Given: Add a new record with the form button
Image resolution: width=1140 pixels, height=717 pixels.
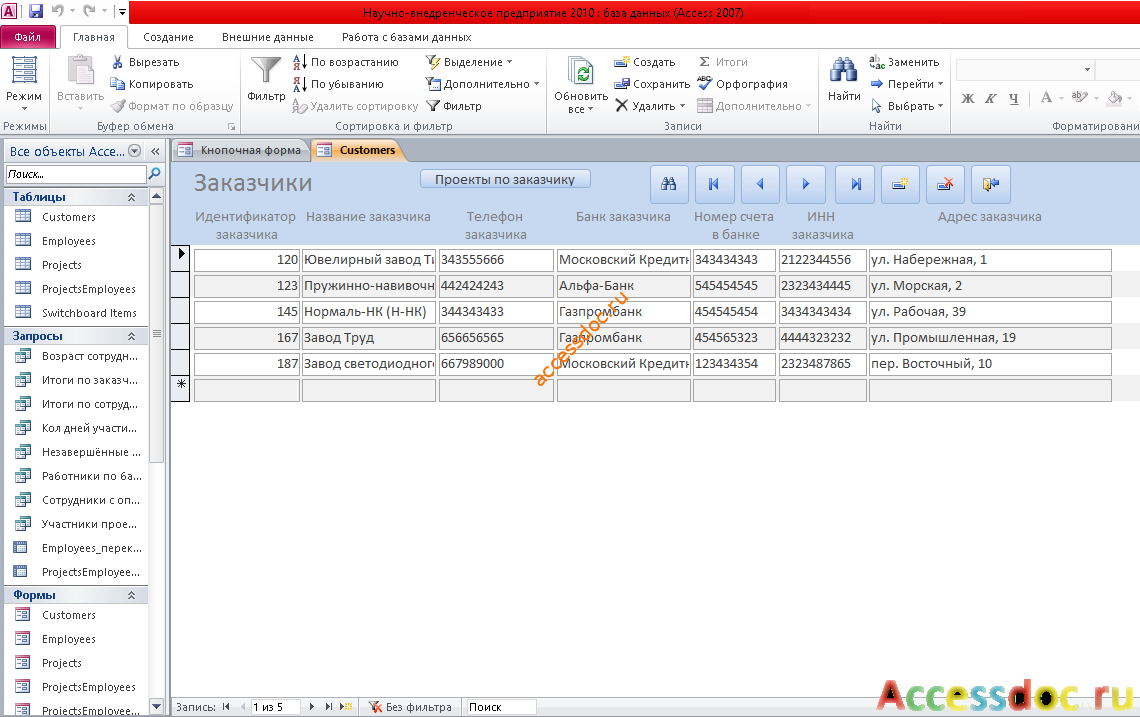Looking at the screenshot, I should 900,184.
